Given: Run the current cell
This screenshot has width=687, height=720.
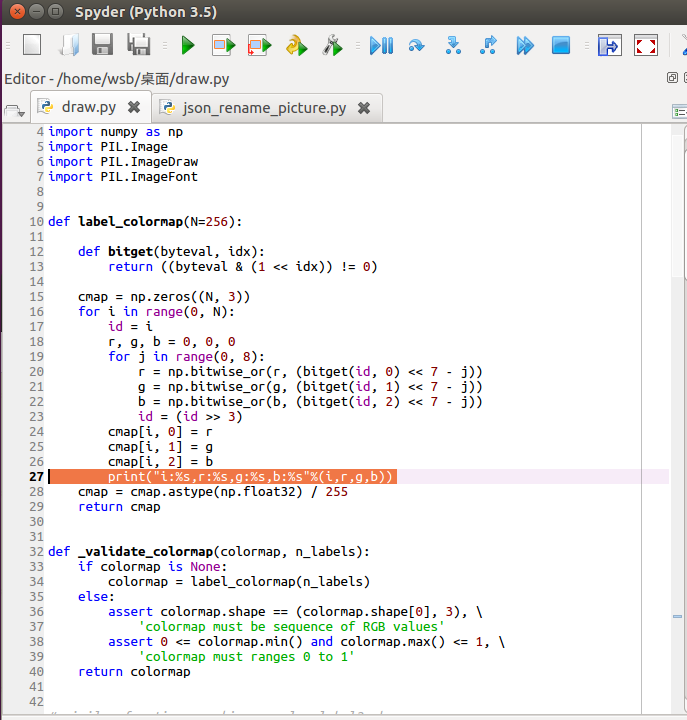Looking at the screenshot, I should click(x=223, y=45).
